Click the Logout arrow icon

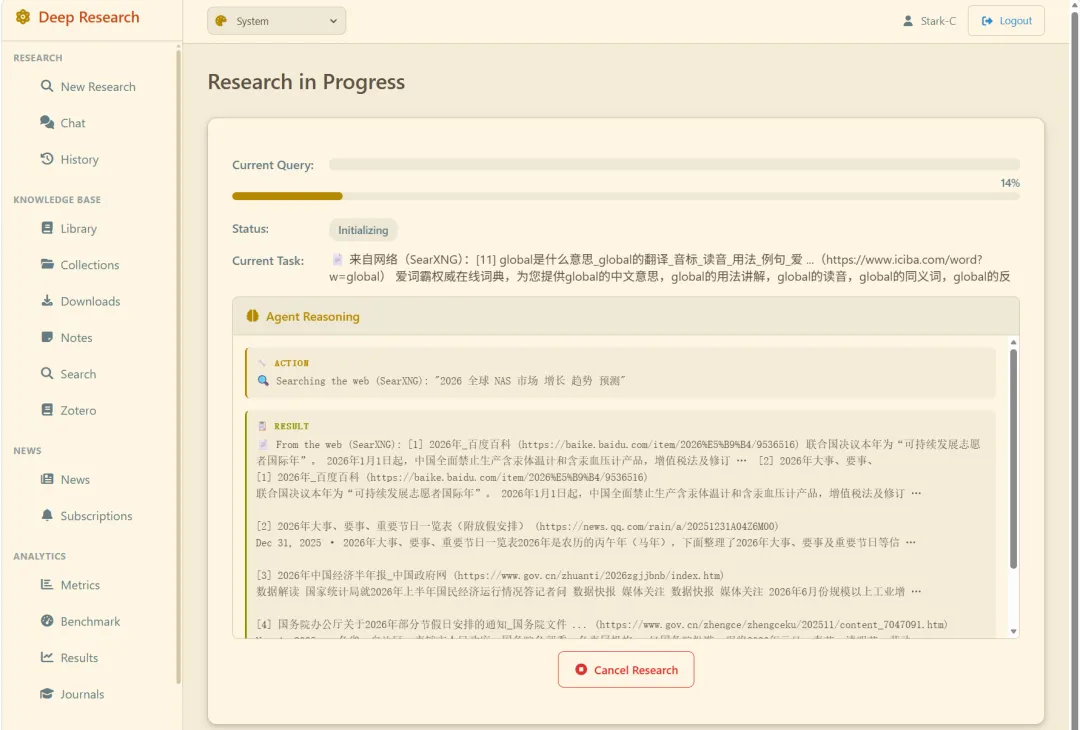(x=987, y=21)
